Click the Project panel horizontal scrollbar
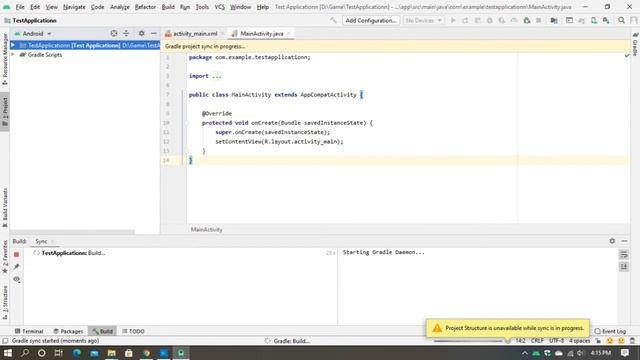The height and width of the screenshot is (360, 640). 72,232
